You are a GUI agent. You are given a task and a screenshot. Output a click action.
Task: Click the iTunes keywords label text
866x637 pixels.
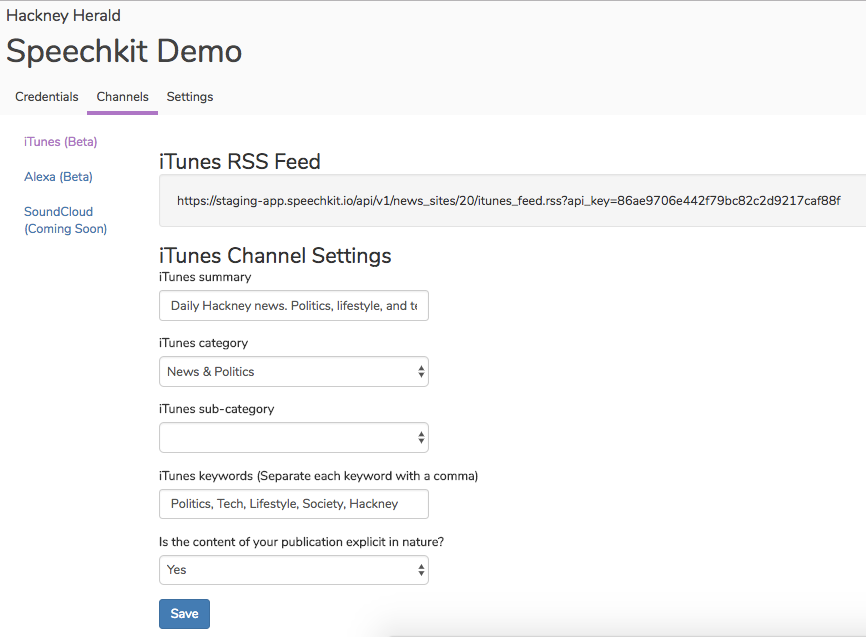coord(318,476)
